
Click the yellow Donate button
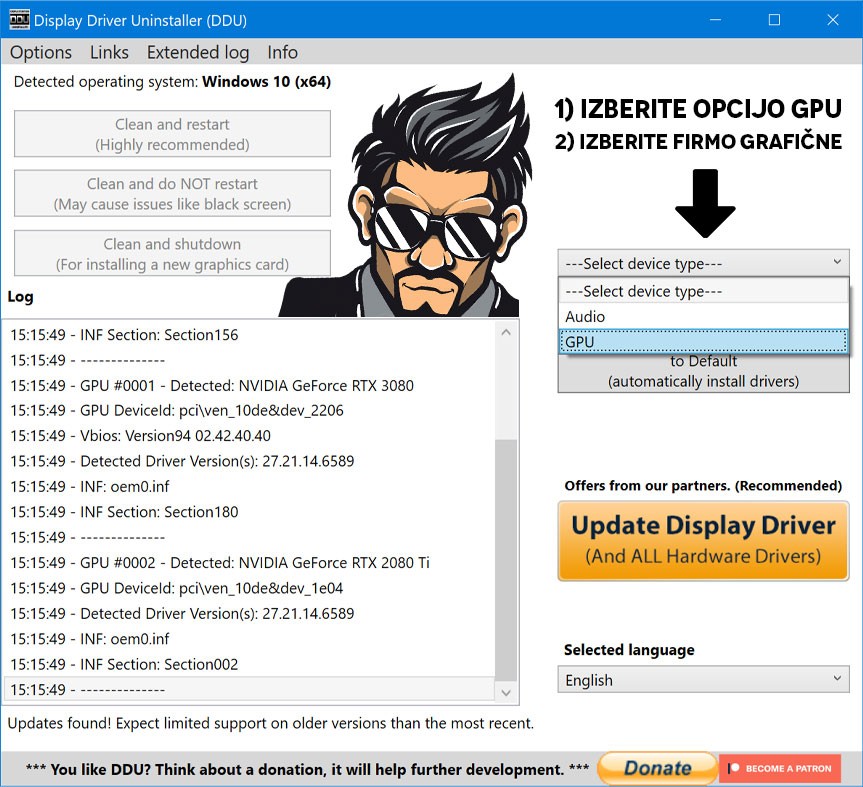(x=657, y=768)
